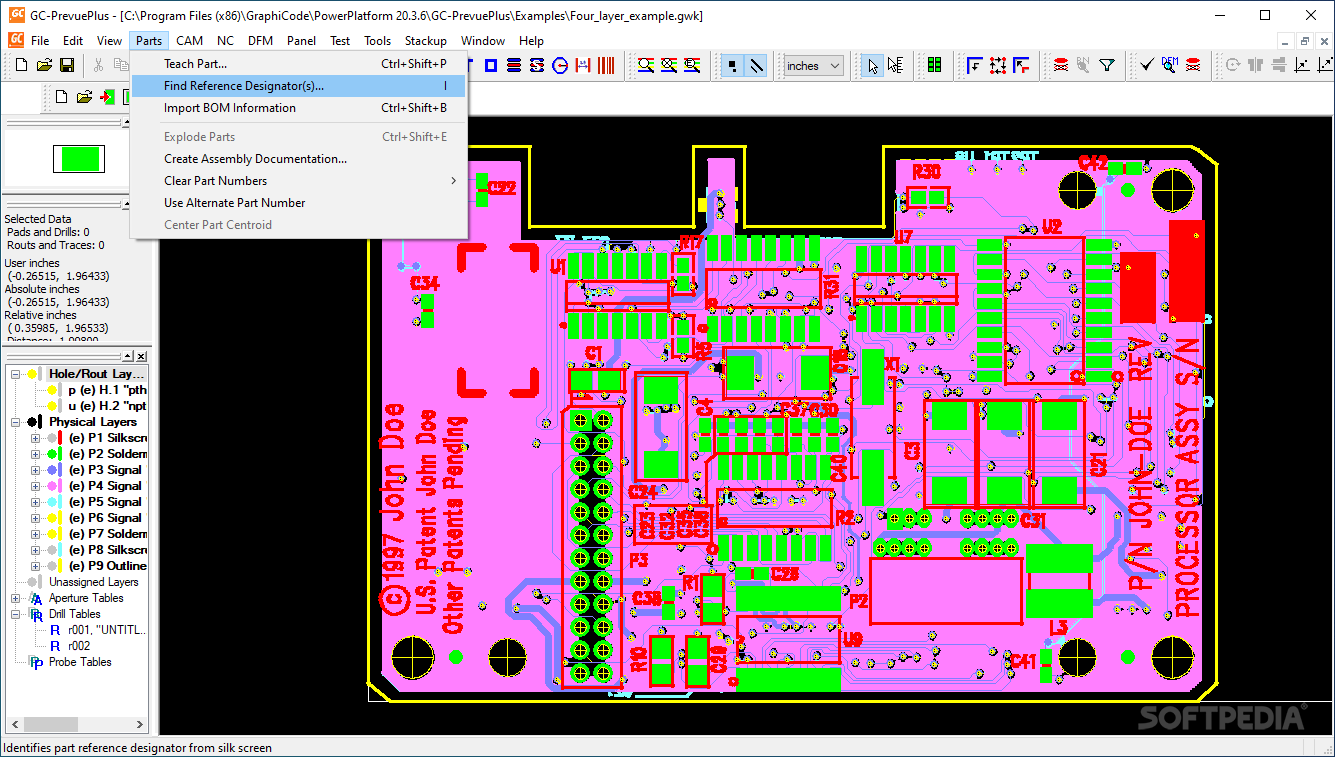This screenshot has width=1335, height=757.
Task: Click the blue corner with arrow icon
Action: (x=974, y=66)
